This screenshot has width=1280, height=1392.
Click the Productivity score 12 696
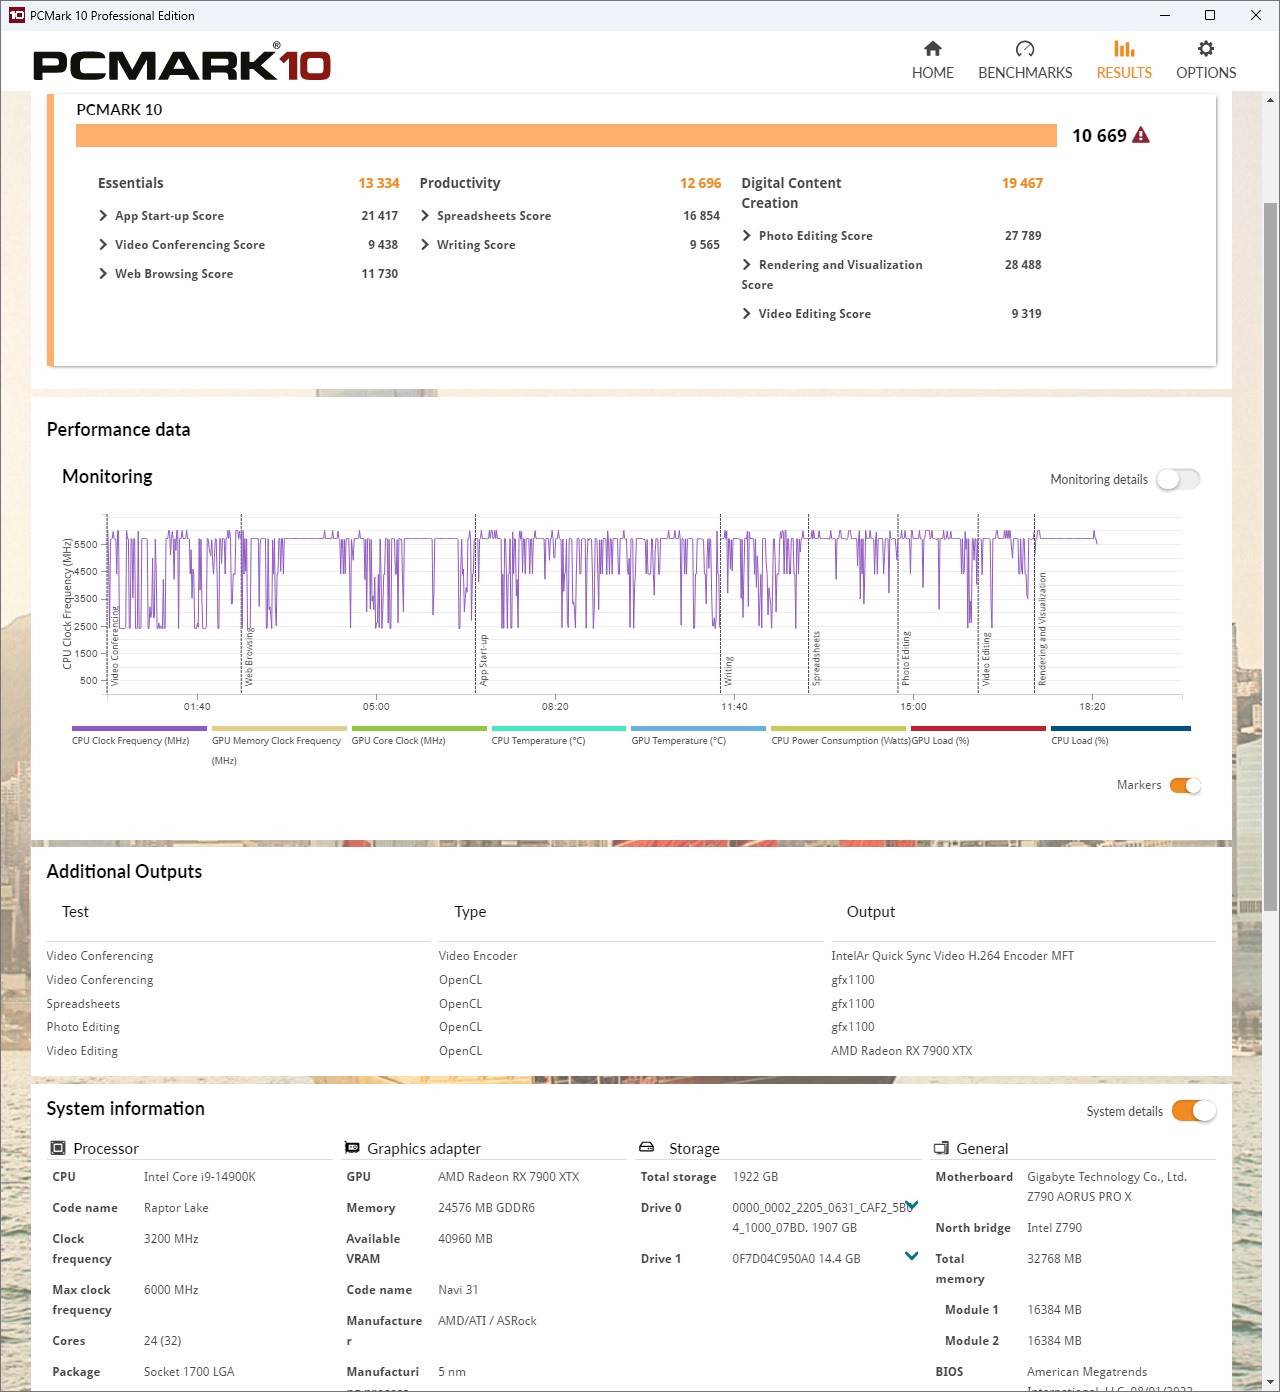point(700,183)
